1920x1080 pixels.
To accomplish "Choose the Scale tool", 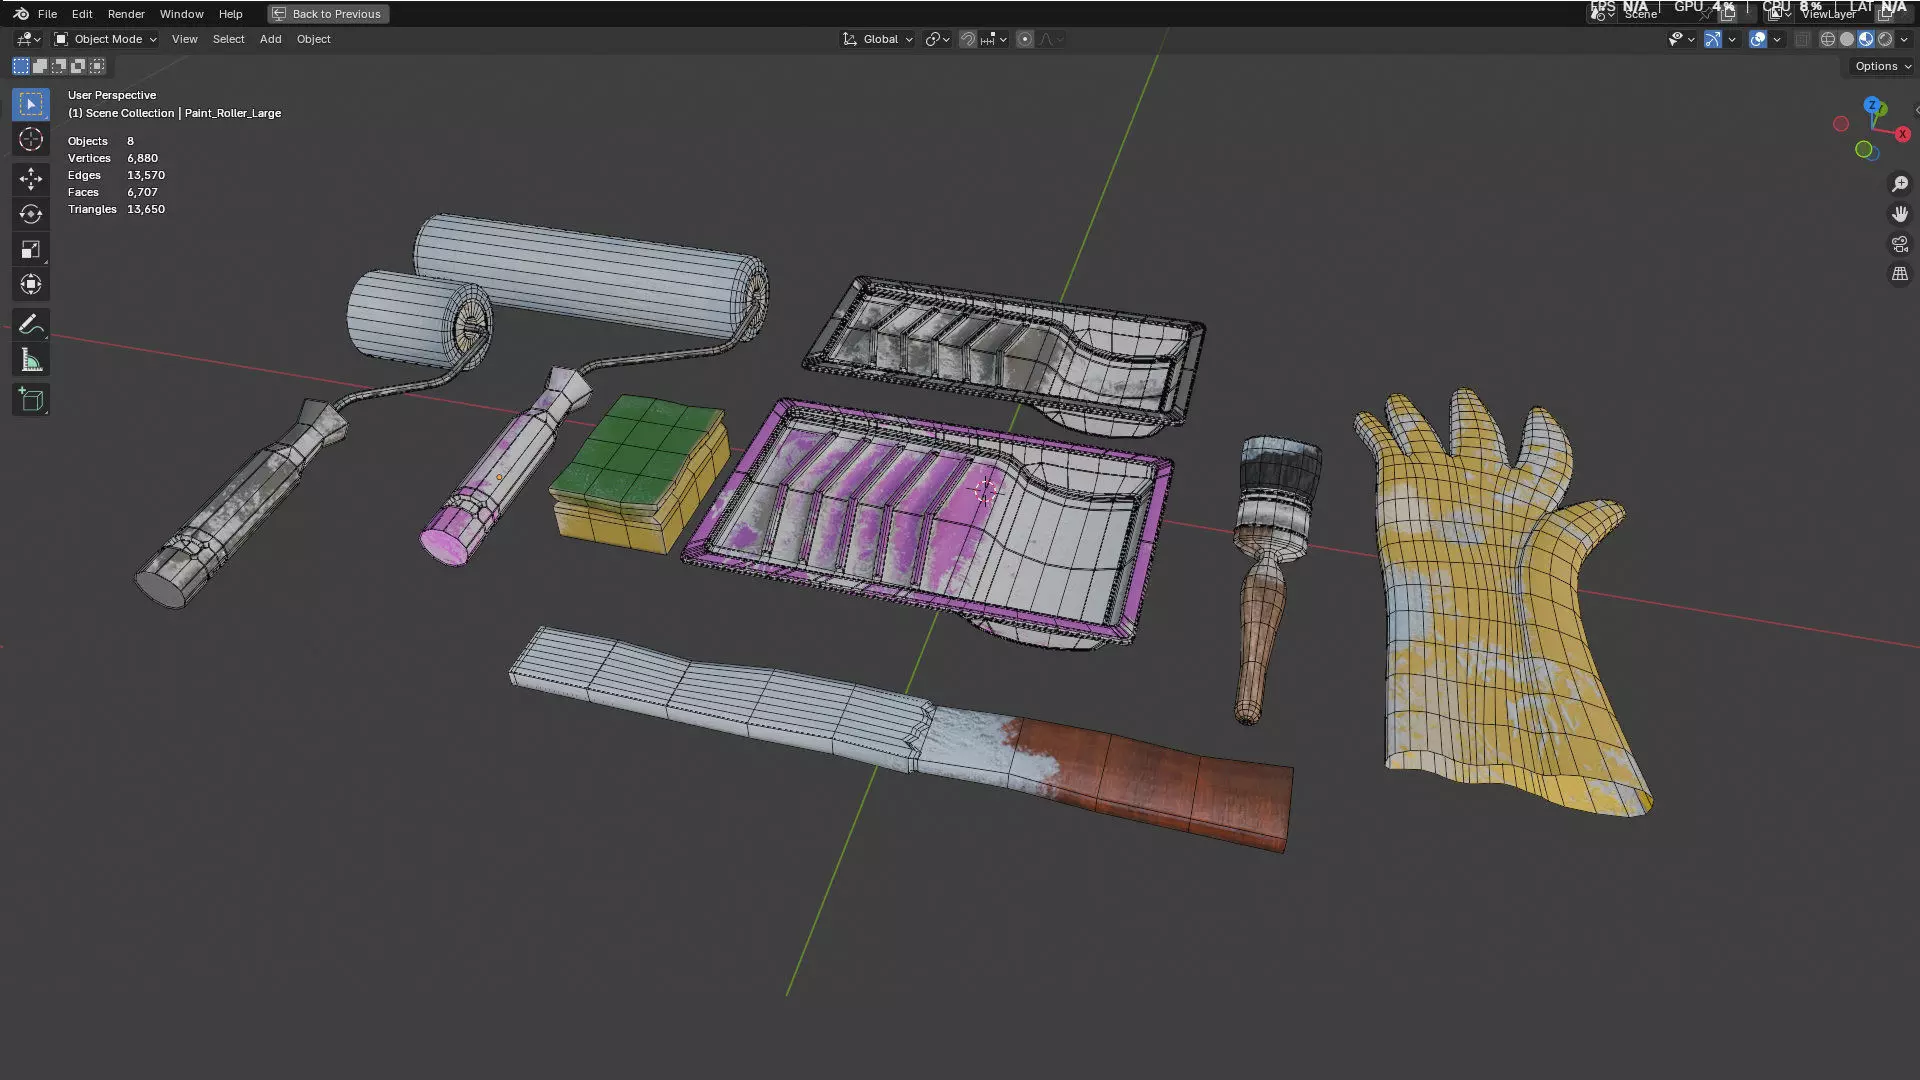I will (30, 250).
